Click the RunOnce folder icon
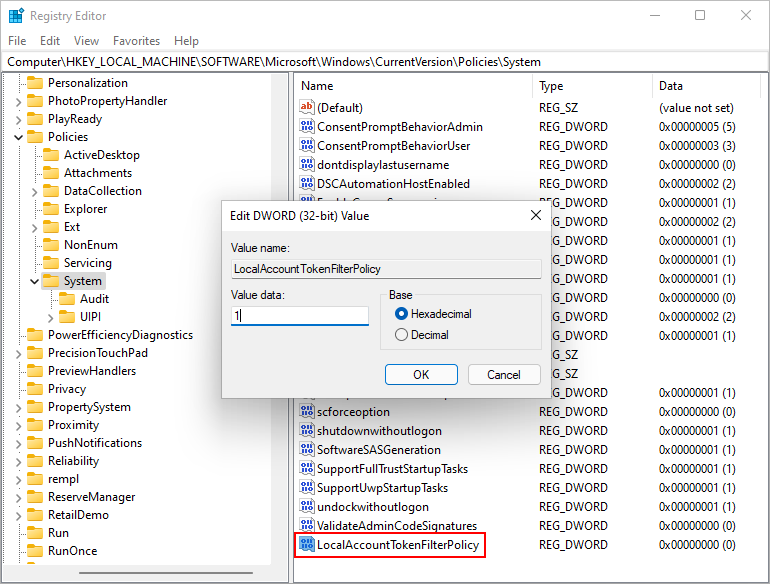770x584 pixels. 35,551
